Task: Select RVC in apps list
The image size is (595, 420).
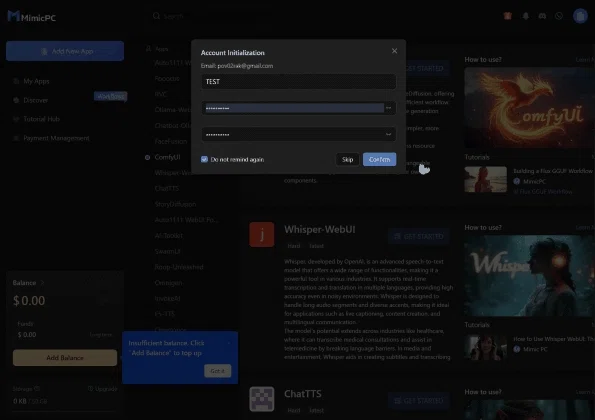Action: (x=161, y=94)
